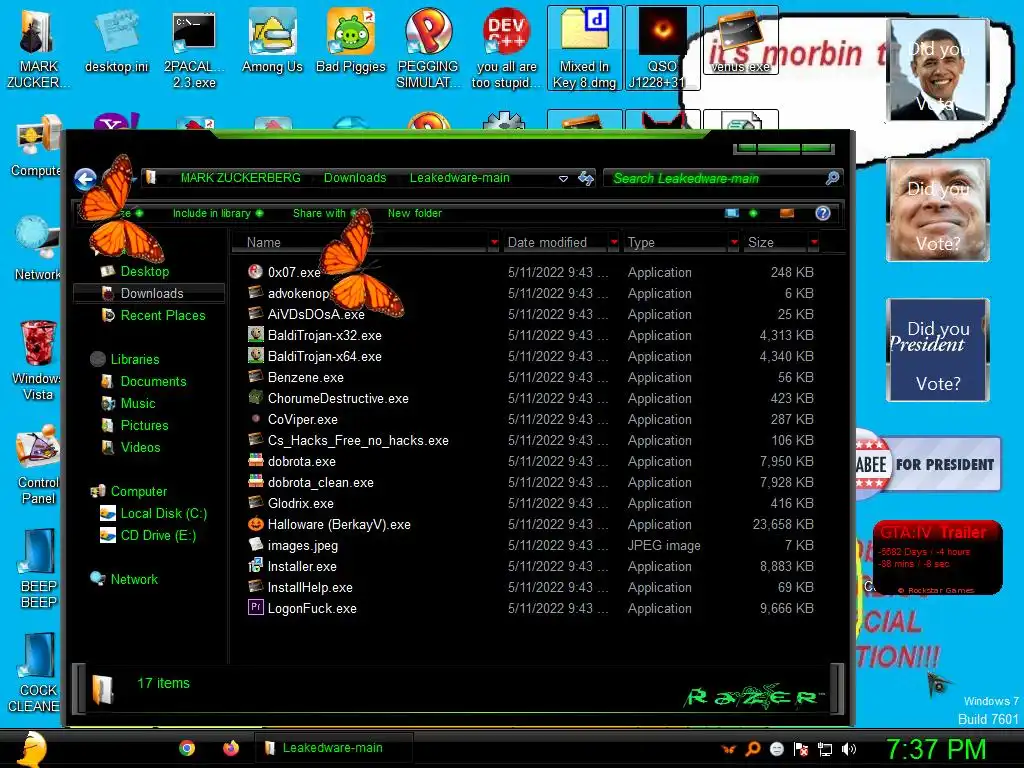Select the InstallHelp.exe file name
The height and width of the screenshot is (768, 1024).
pos(310,587)
